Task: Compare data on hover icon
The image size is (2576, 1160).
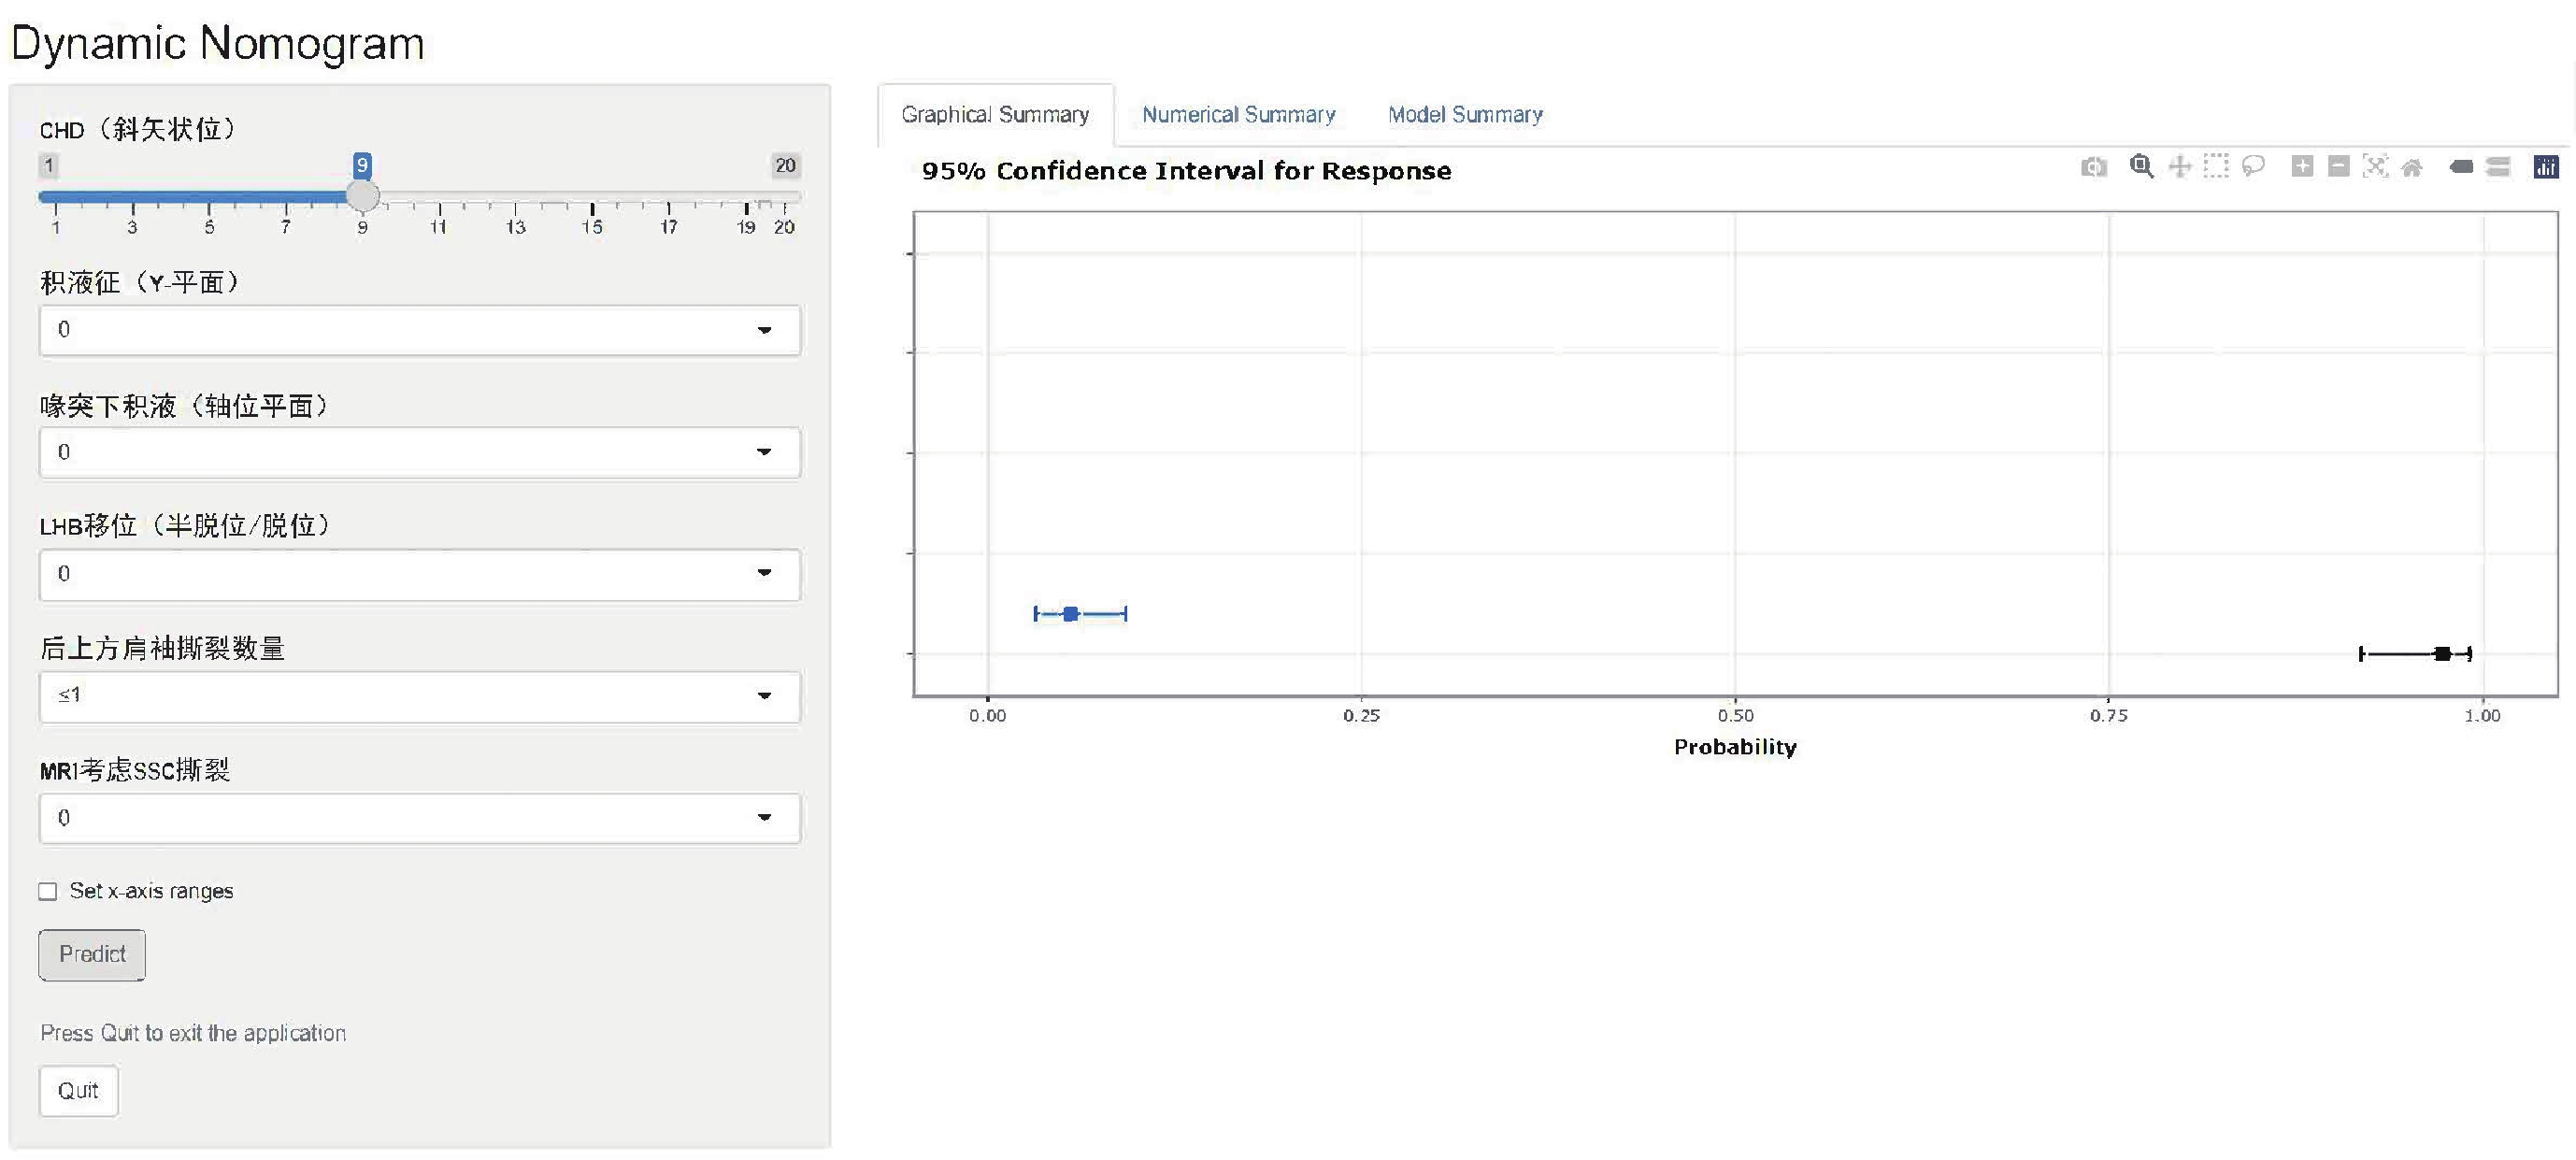Action: pyautogui.click(x=2498, y=167)
